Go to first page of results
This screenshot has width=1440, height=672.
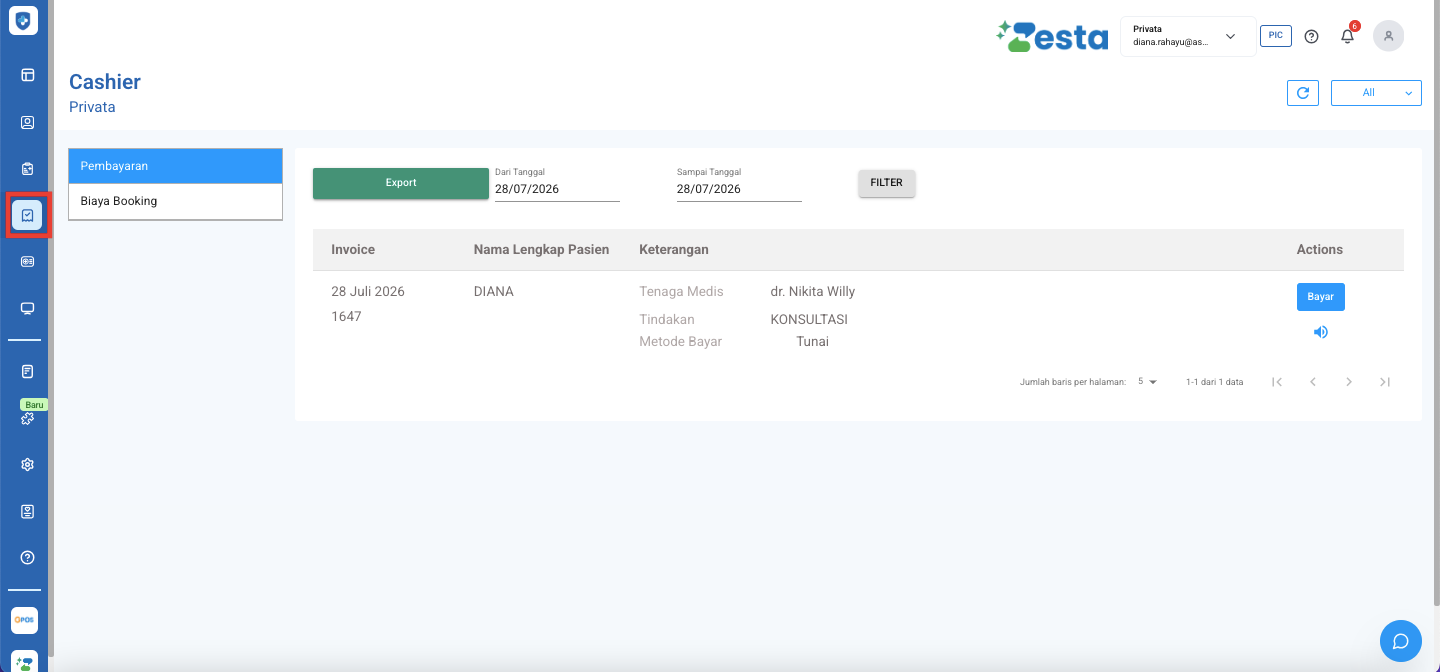point(1277,382)
